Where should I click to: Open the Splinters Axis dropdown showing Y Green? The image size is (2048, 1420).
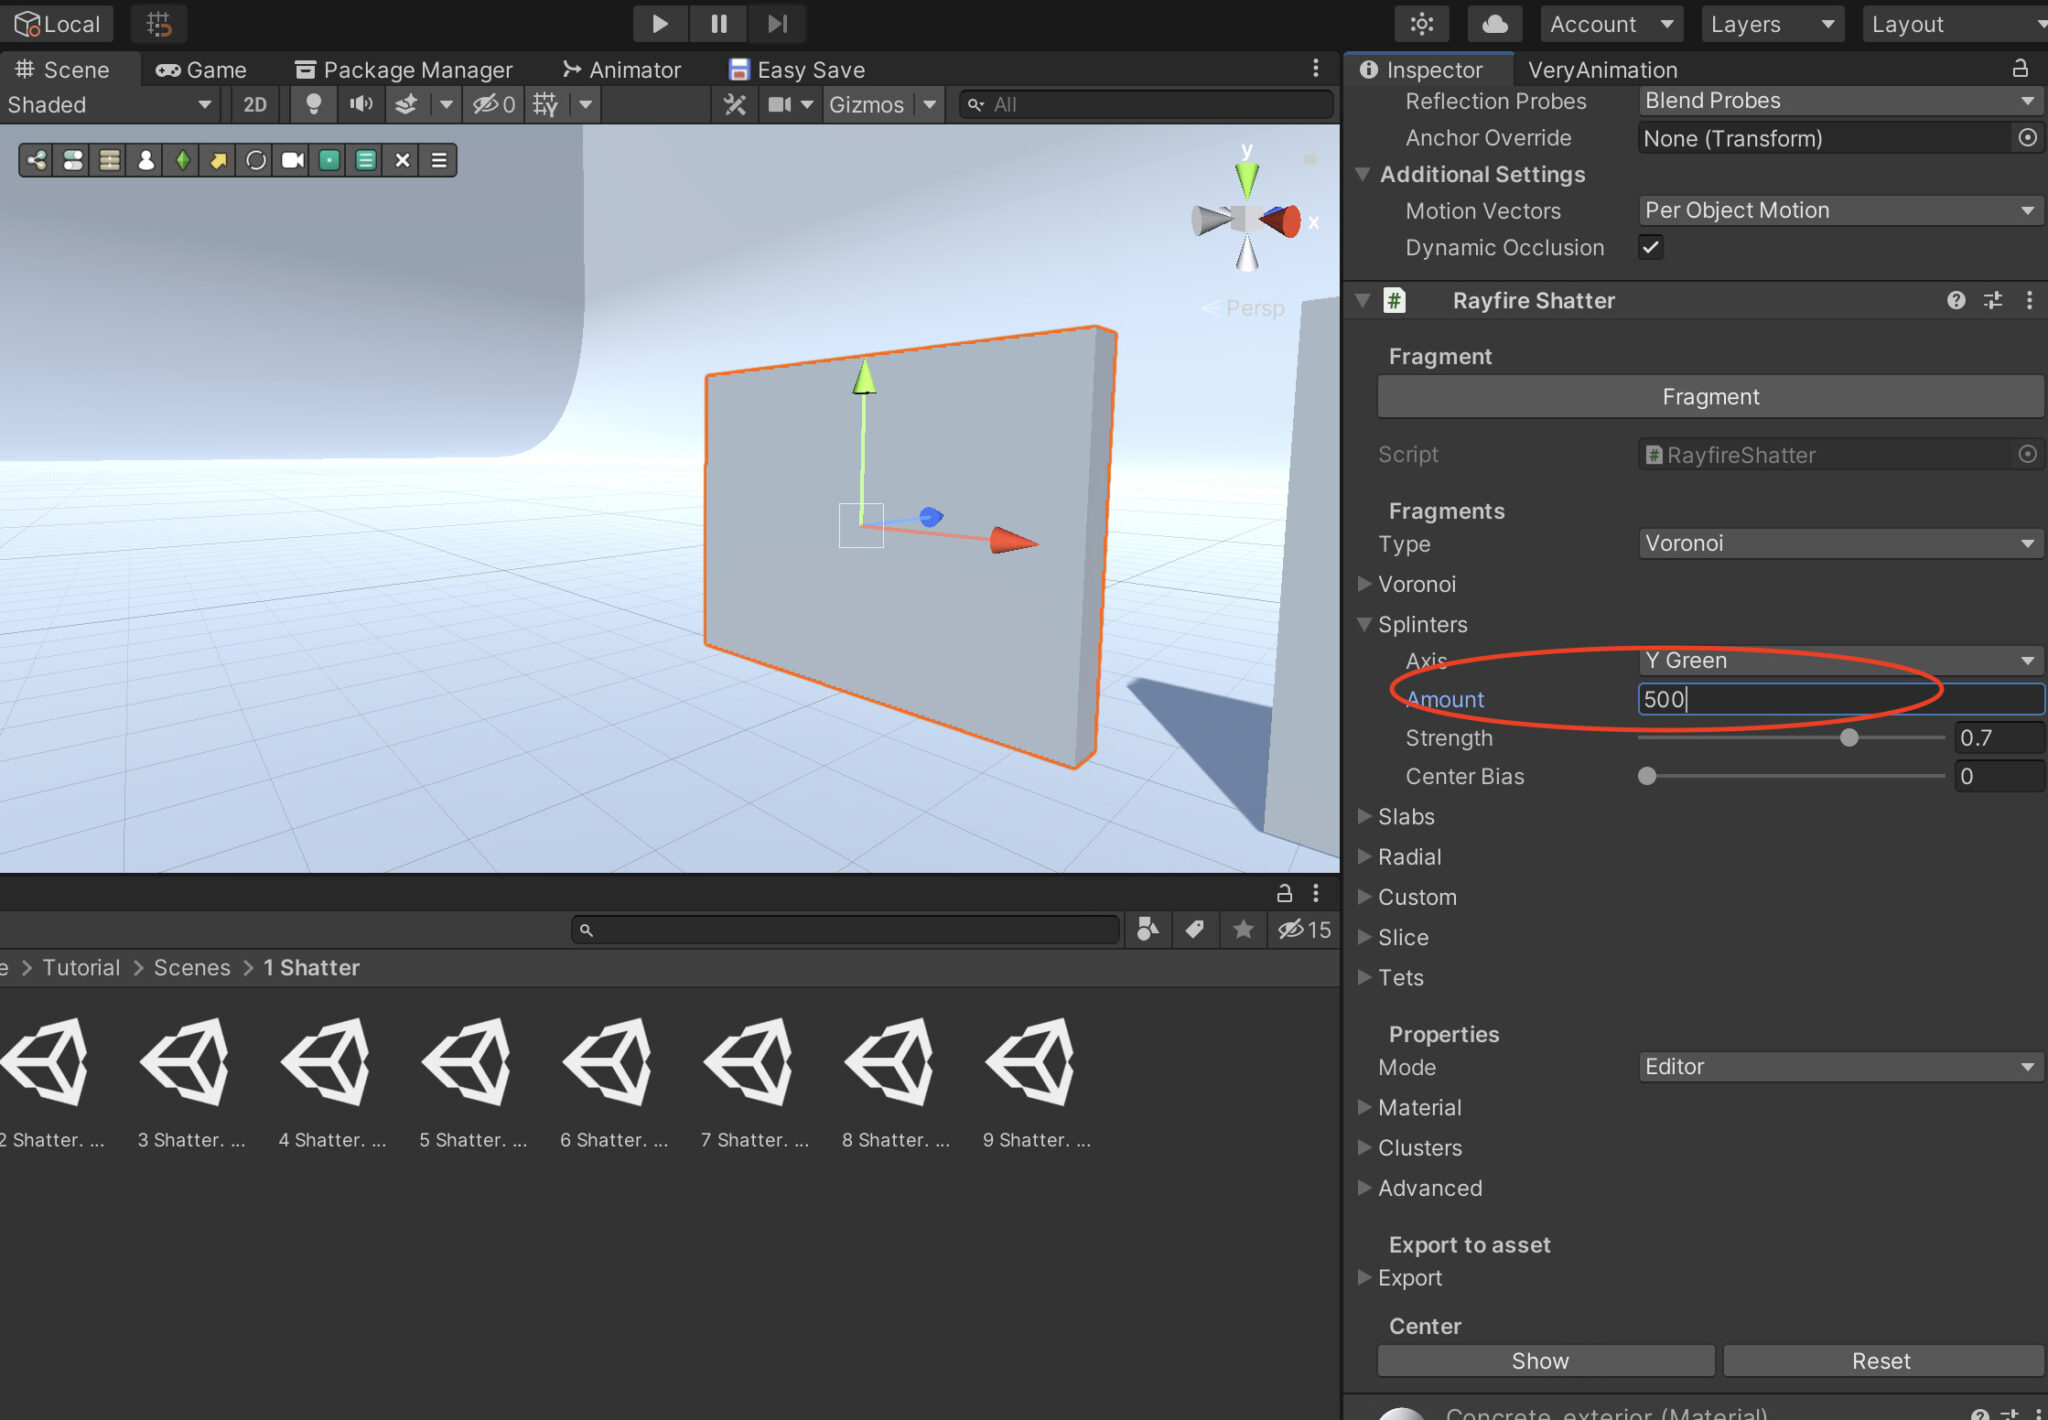pyautogui.click(x=1838, y=660)
